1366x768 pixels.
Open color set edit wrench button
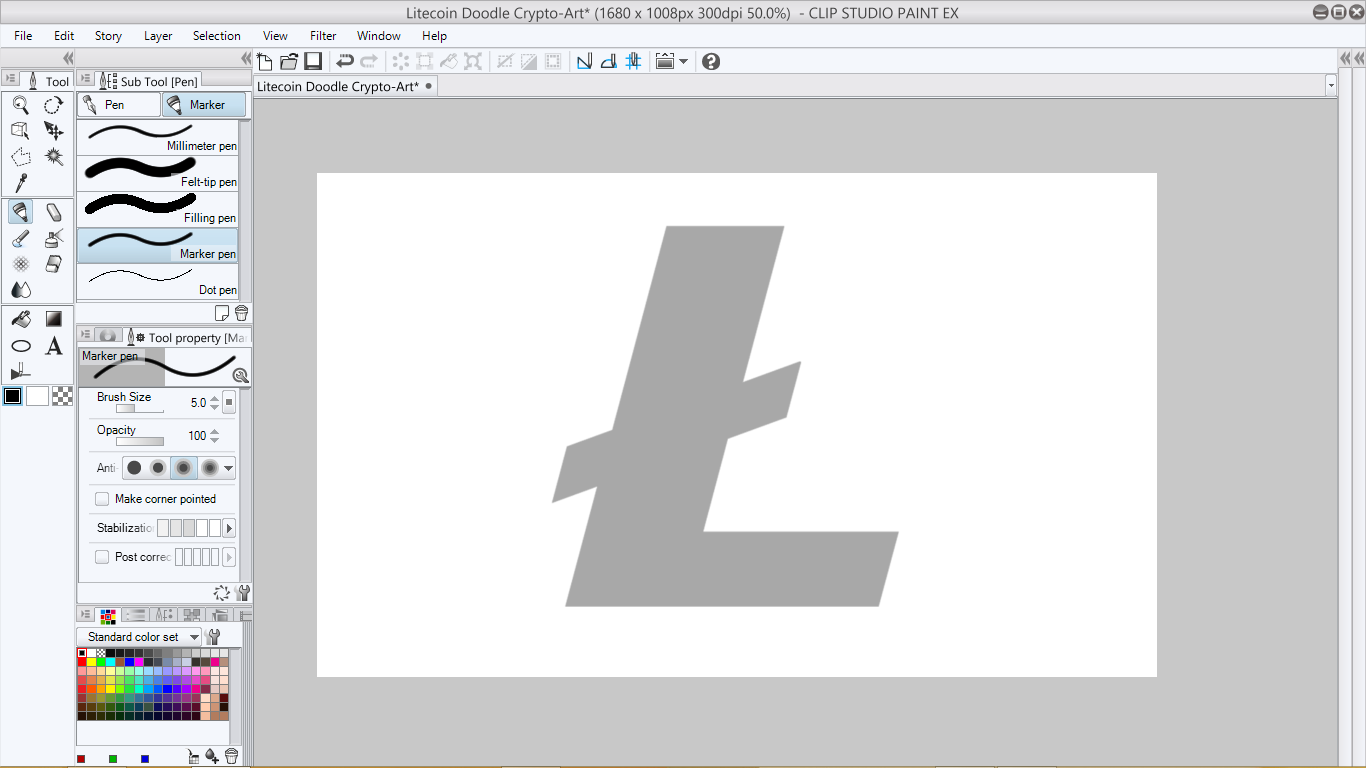click(x=212, y=637)
